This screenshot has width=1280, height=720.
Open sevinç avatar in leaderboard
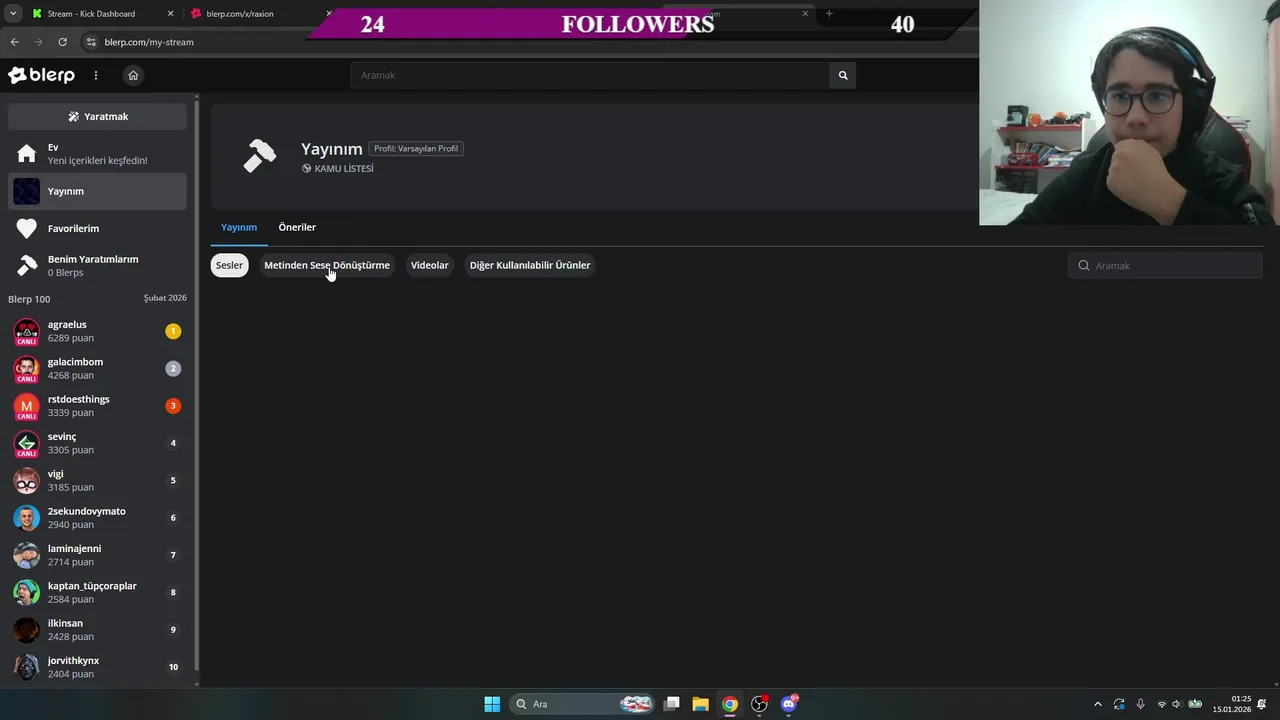tap(27, 443)
